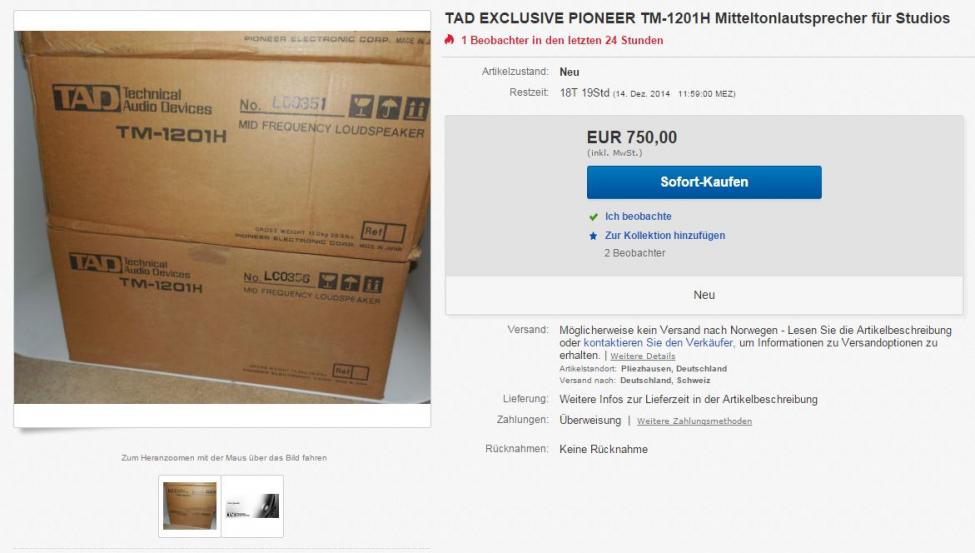Open Zur Kollektion hinzufügen link

point(665,235)
